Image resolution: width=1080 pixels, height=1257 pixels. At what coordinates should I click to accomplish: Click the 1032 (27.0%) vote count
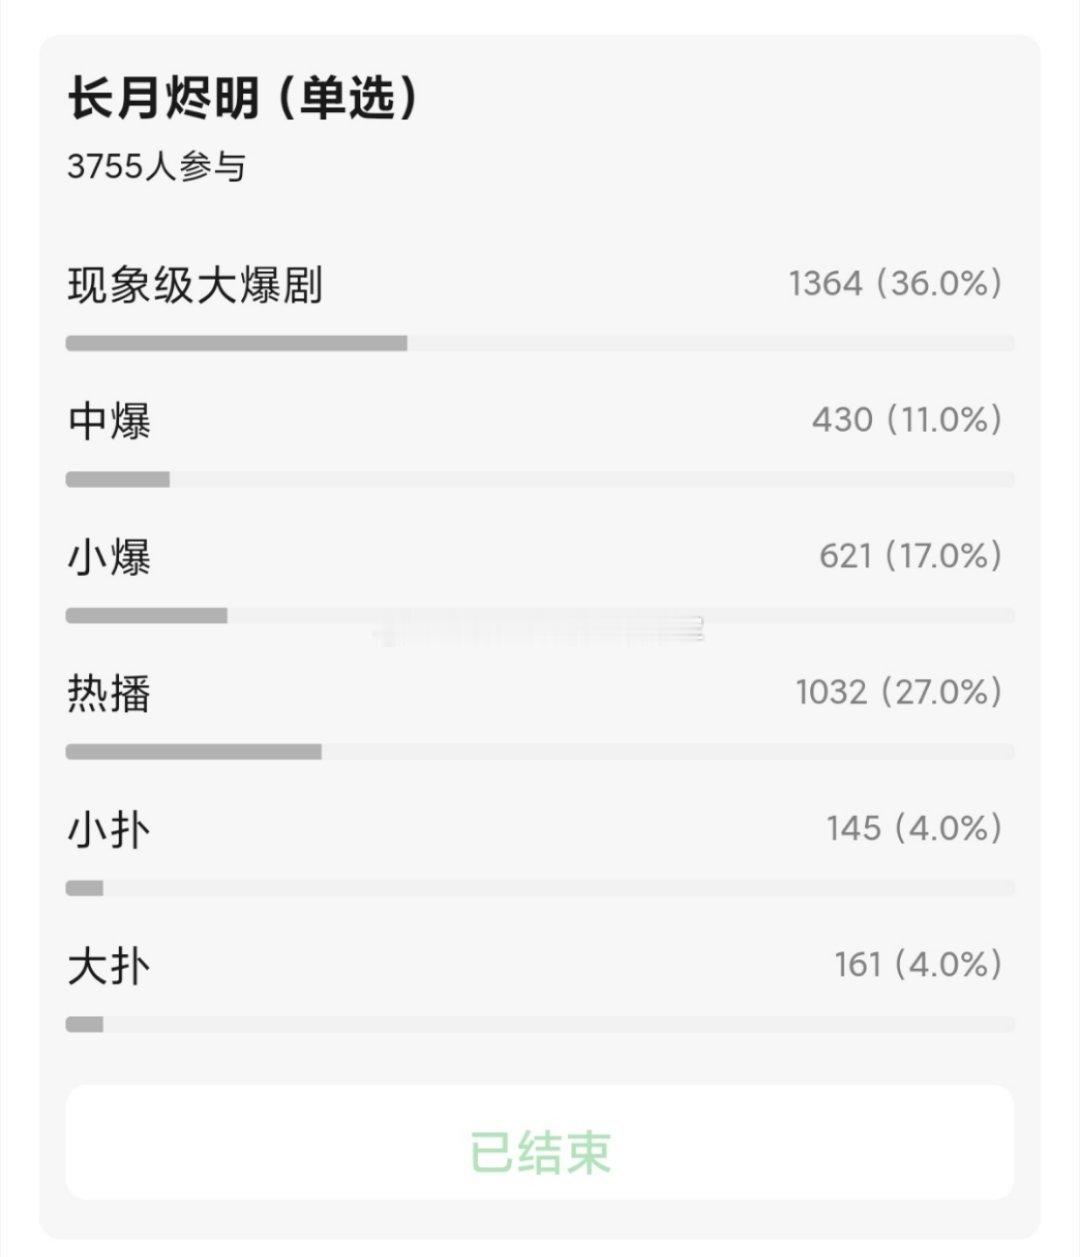pyautogui.click(x=899, y=692)
